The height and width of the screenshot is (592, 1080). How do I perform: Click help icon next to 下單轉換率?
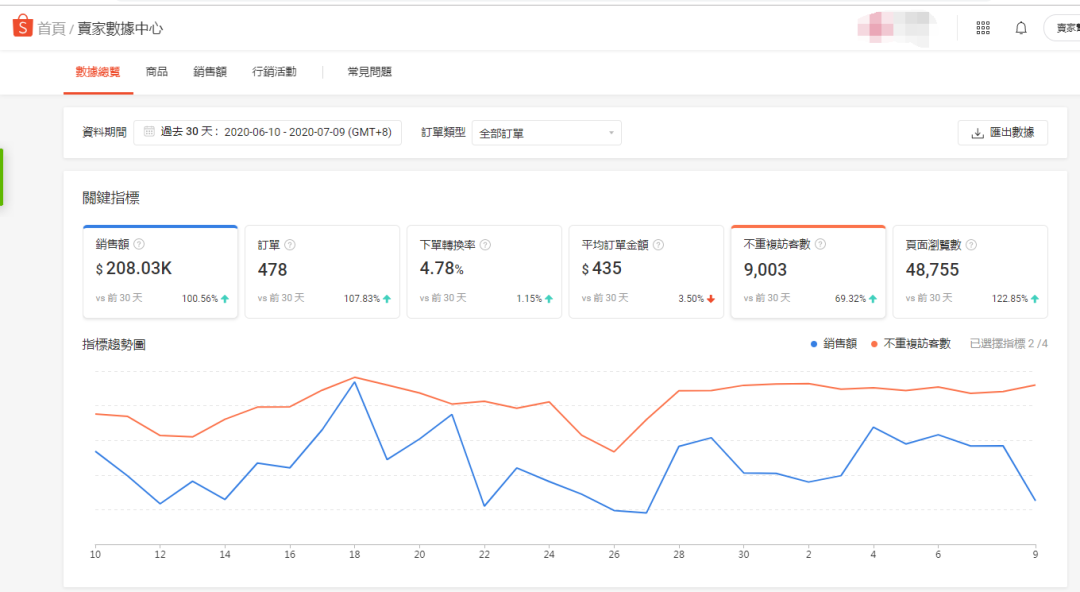[x=485, y=245]
